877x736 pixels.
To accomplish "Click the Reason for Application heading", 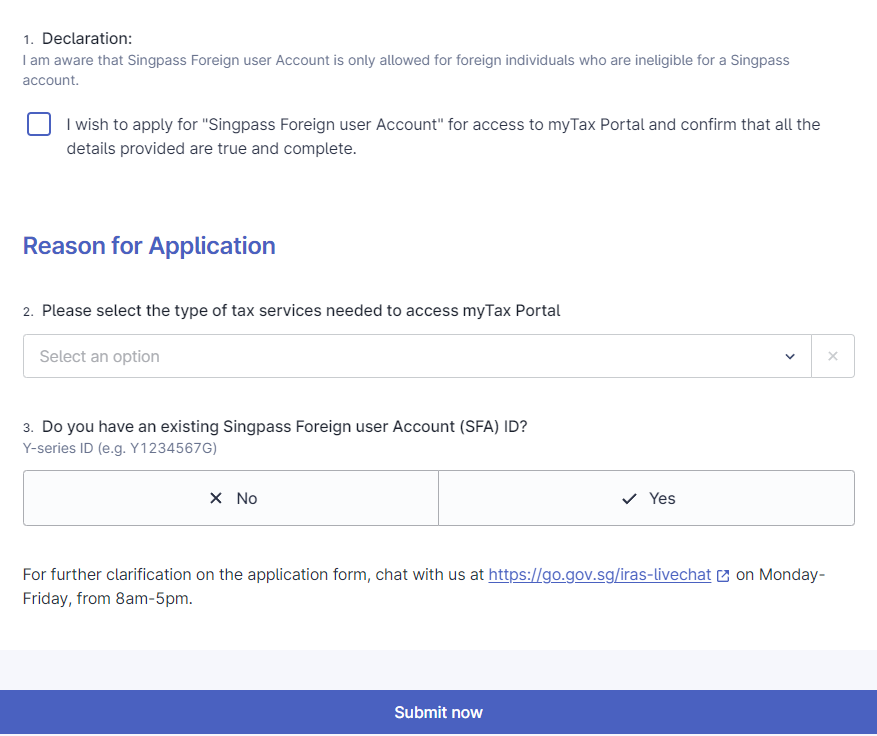I will point(149,246).
